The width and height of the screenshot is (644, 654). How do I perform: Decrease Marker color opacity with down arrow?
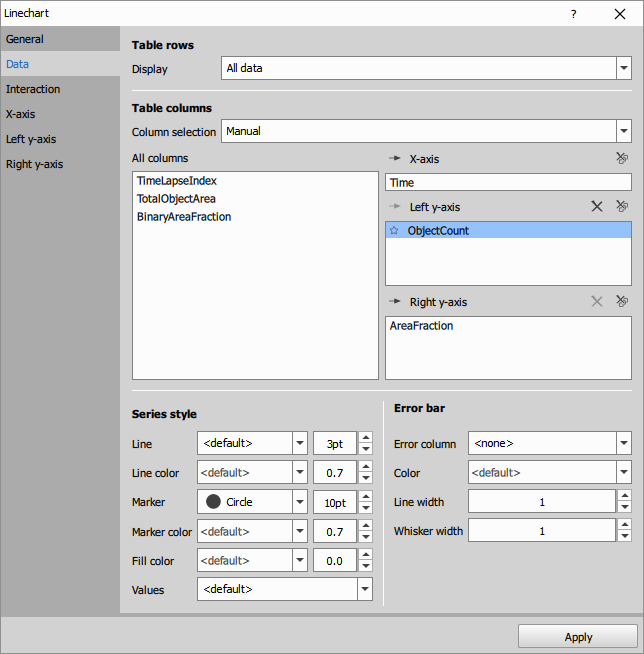coord(366,537)
